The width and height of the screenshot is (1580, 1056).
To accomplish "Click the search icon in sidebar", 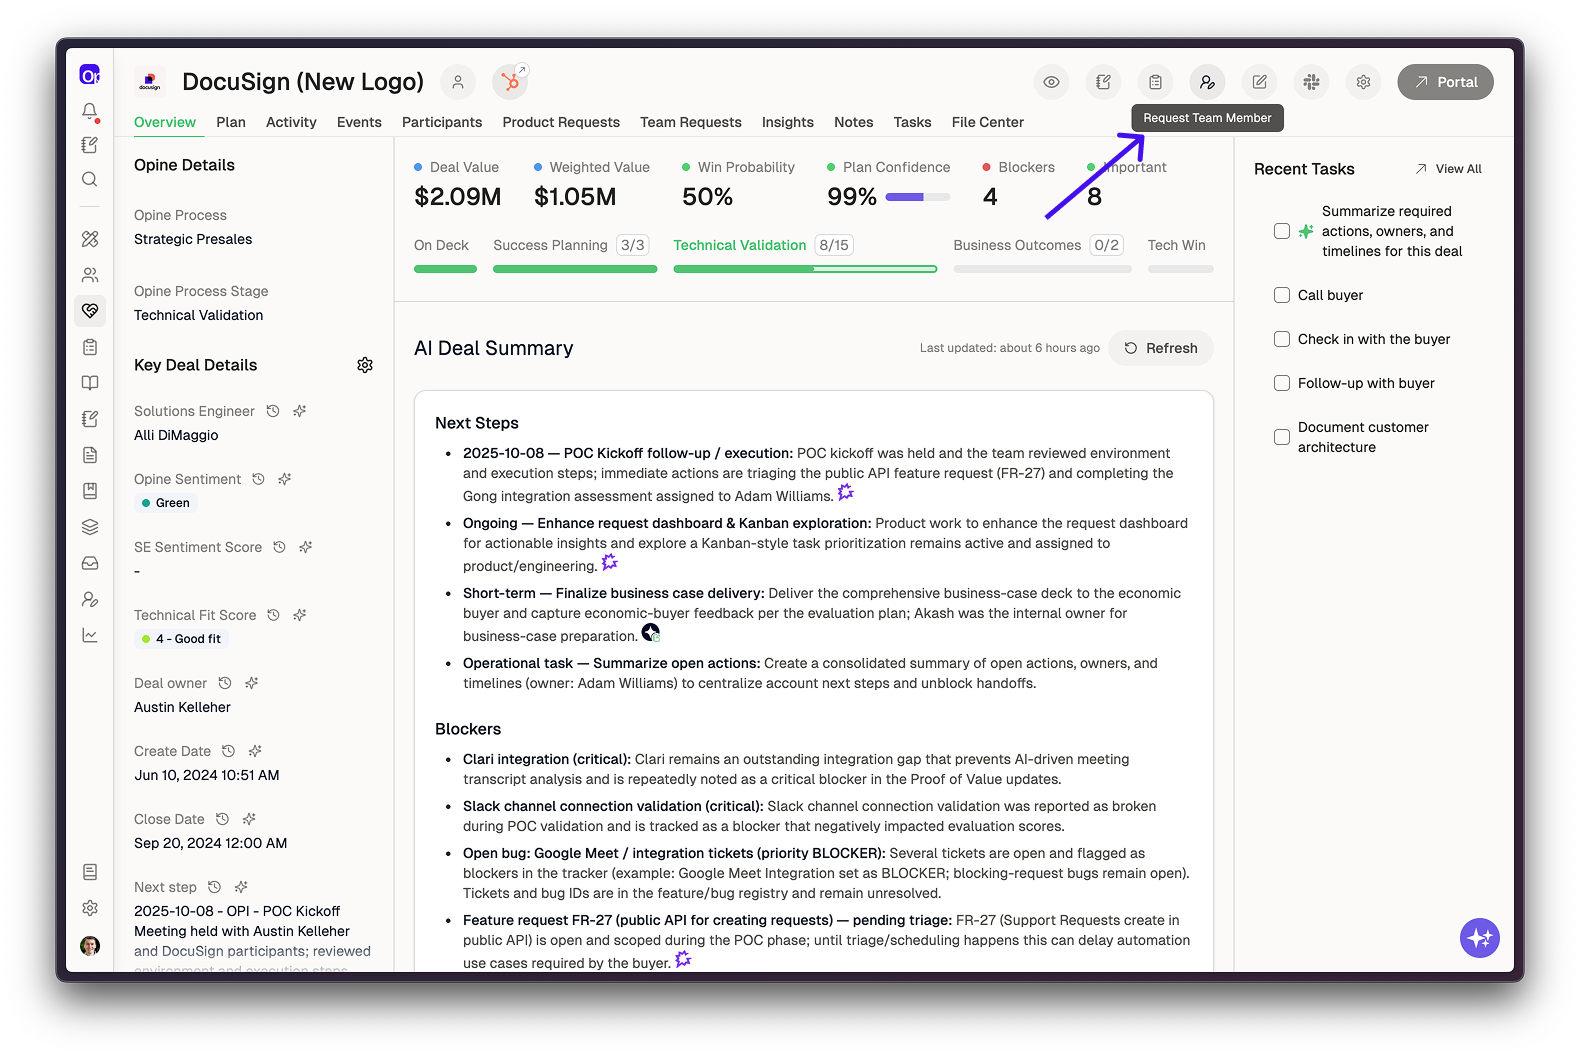I will pos(90,179).
